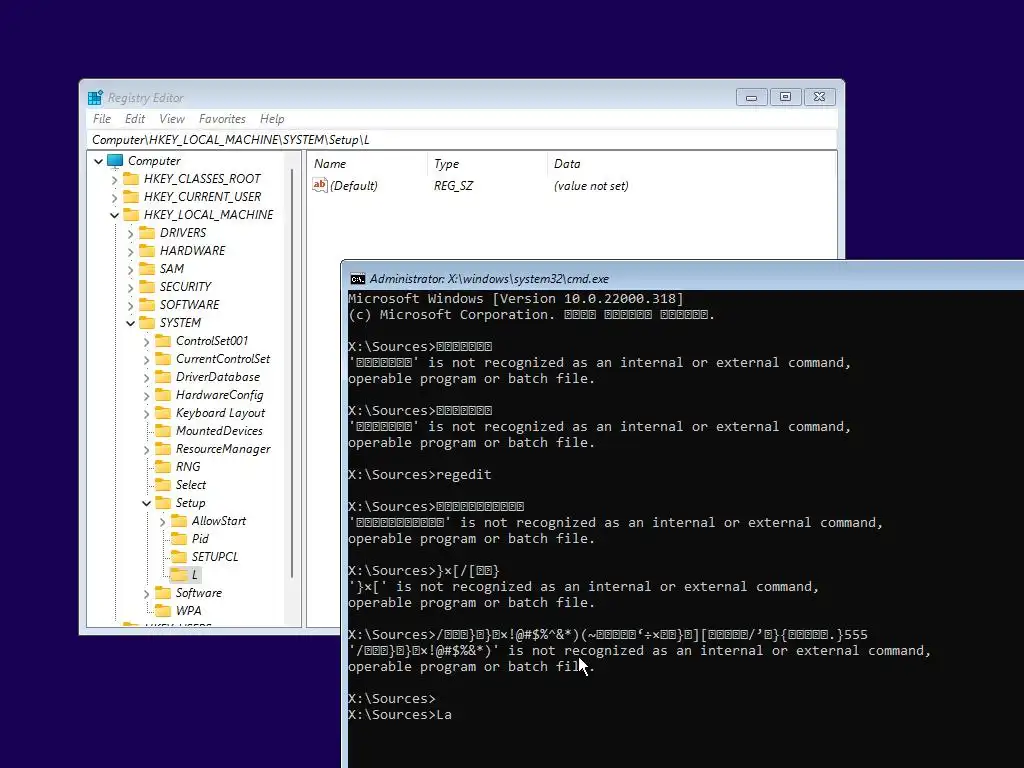Click the Name column header
This screenshot has height=768, width=1024.
pyautogui.click(x=368, y=164)
